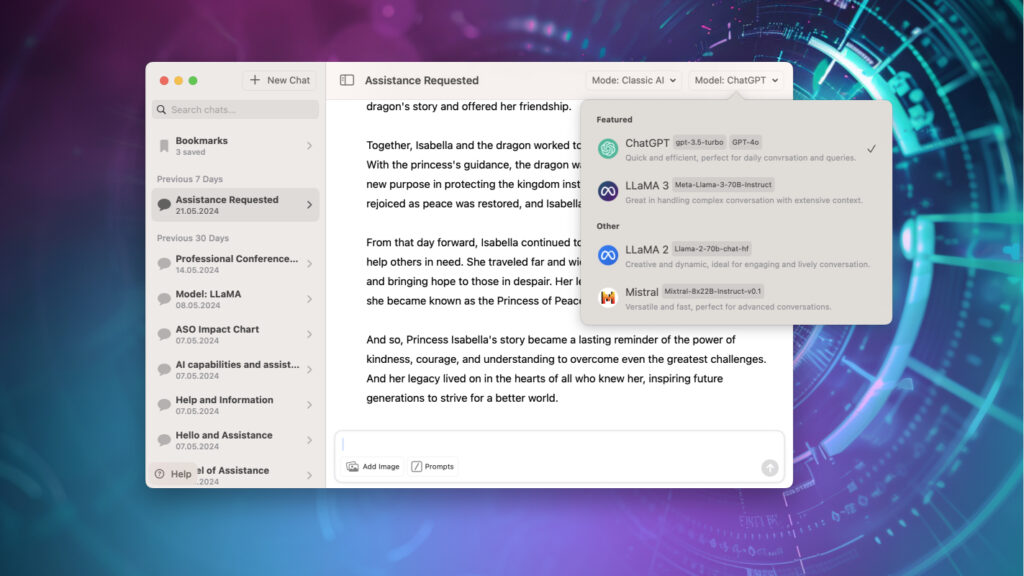The height and width of the screenshot is (576, 1024).
Task: Click the Other section label
Action: click(608, 226)
